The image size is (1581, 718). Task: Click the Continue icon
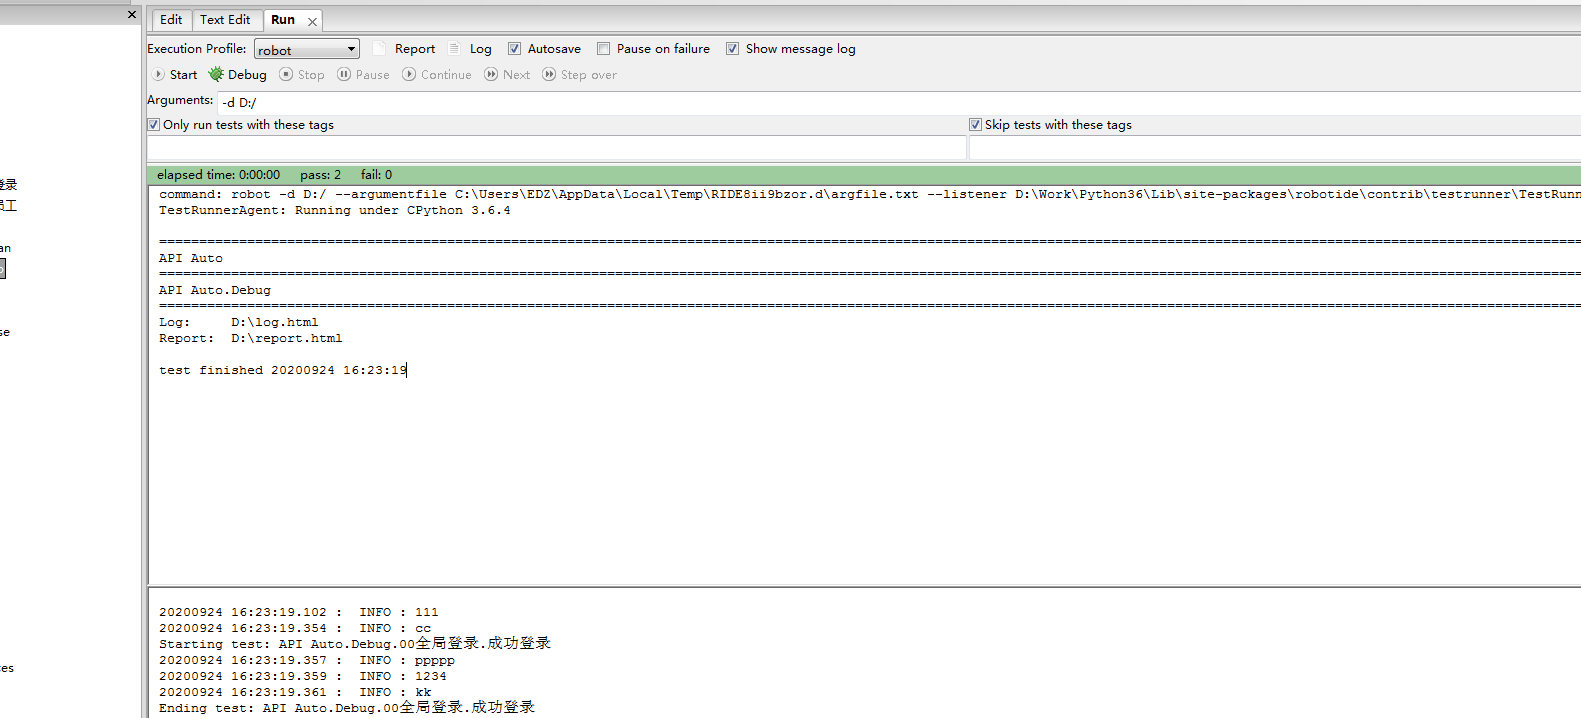(409, 74)
